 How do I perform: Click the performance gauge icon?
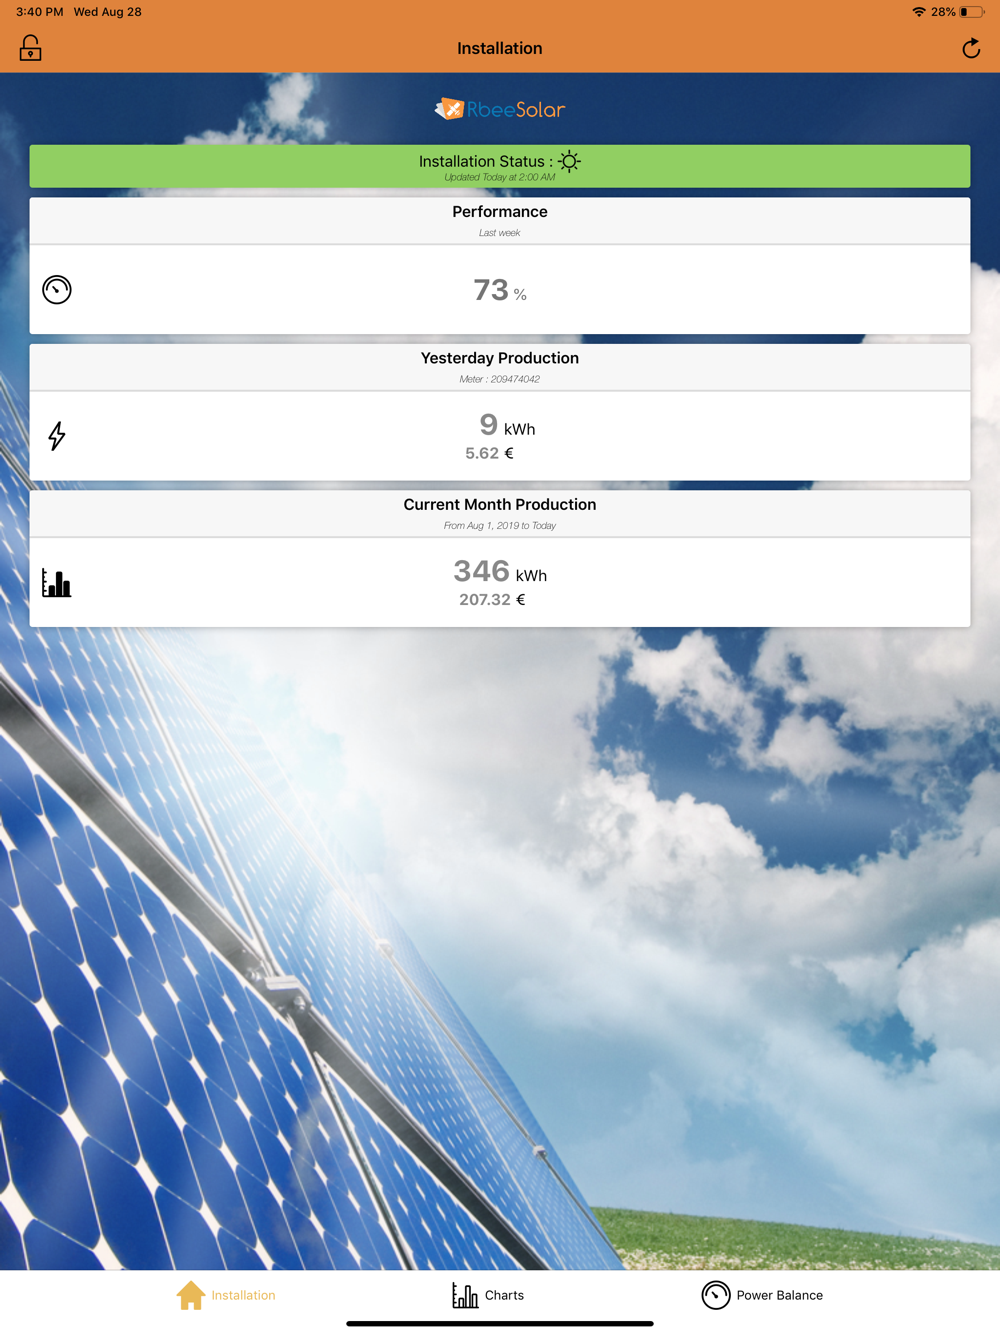click(x=57, y=290)
